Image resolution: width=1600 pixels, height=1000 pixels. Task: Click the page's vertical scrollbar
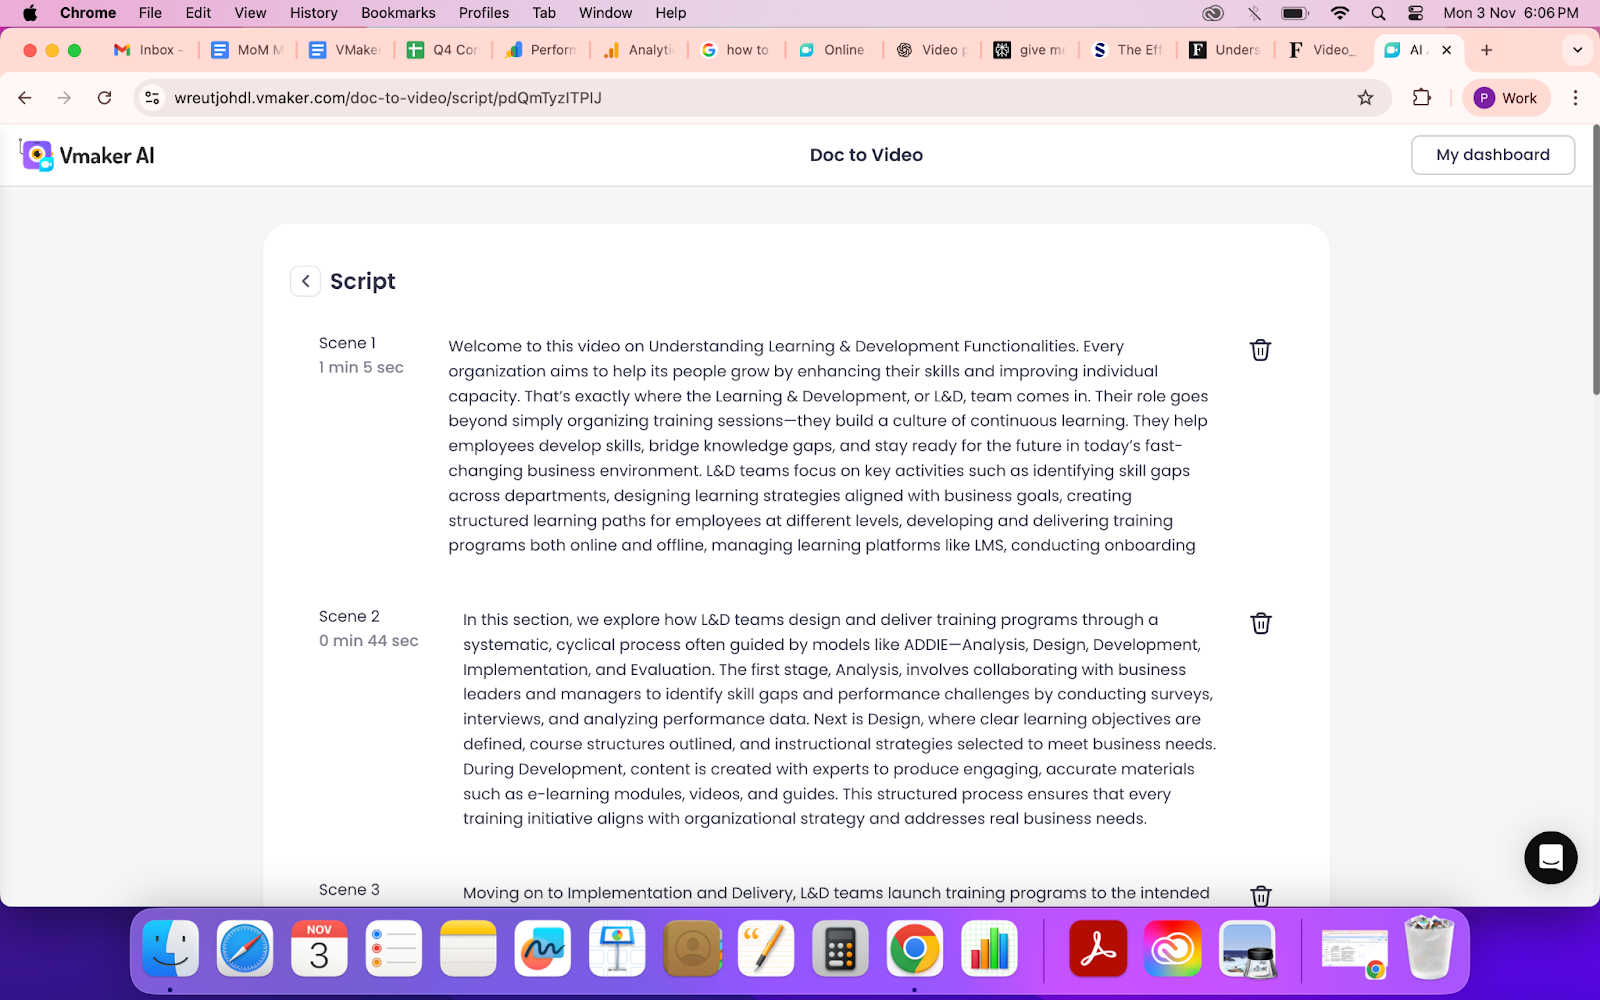pyautogui.click(x=1595, y=260)
